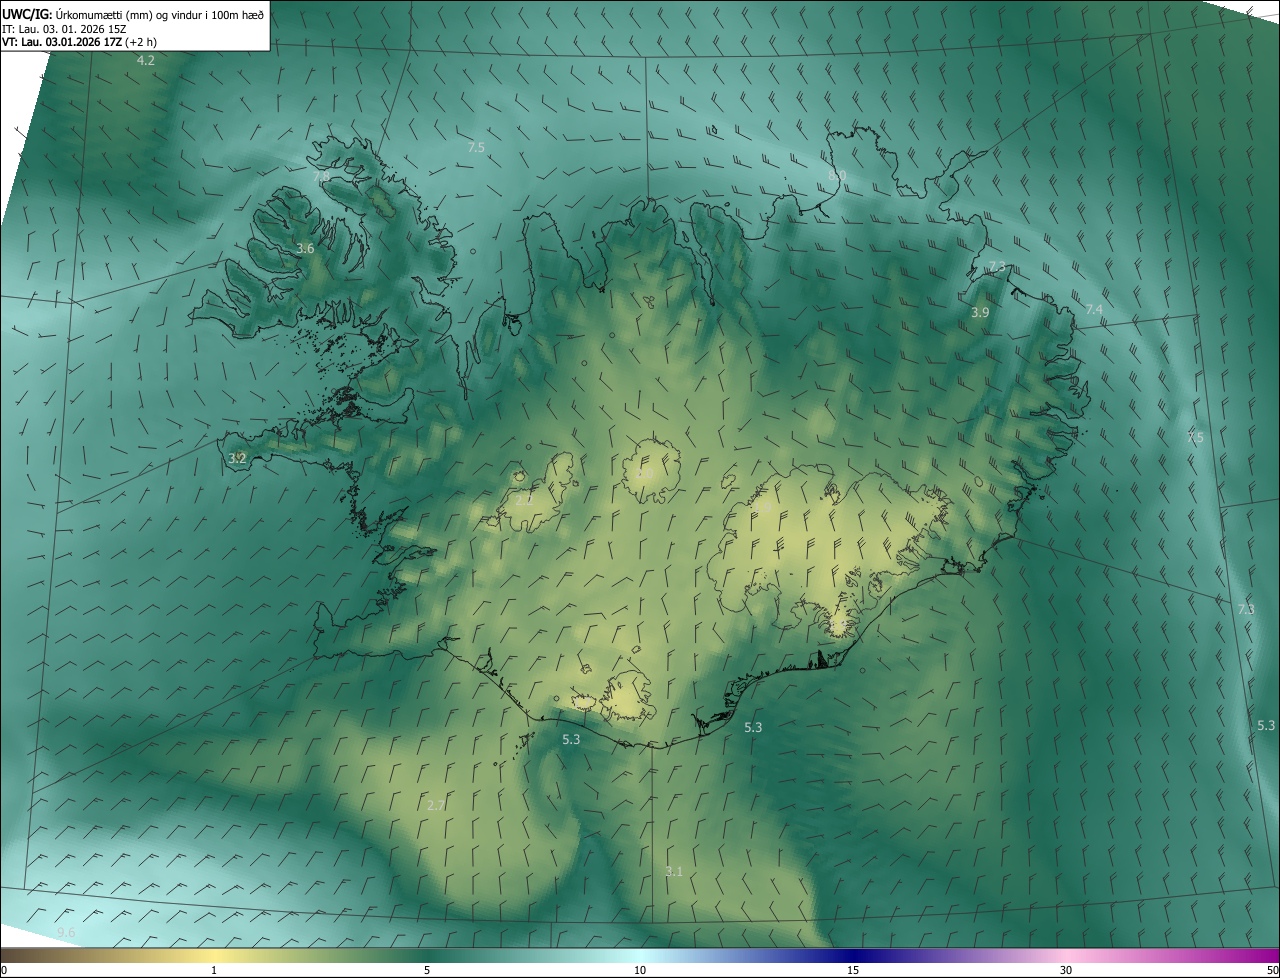Click the 3.6 label on the Westfjords
The height and width of the screenshot is (978, 1280).
click(x=306, y=248)
